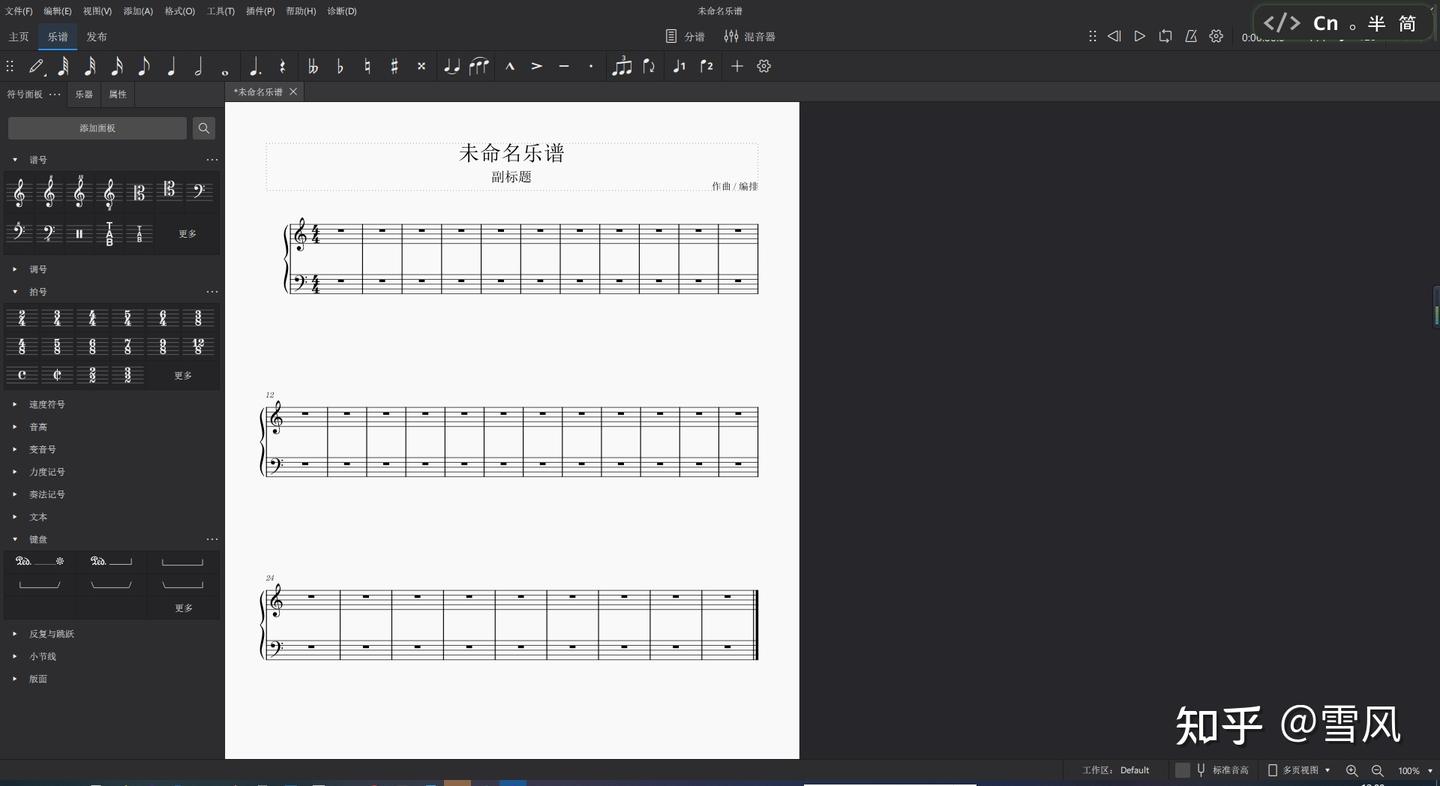Apply a sharp accidental
1440x786 pixels.
[x=392, y=66]
